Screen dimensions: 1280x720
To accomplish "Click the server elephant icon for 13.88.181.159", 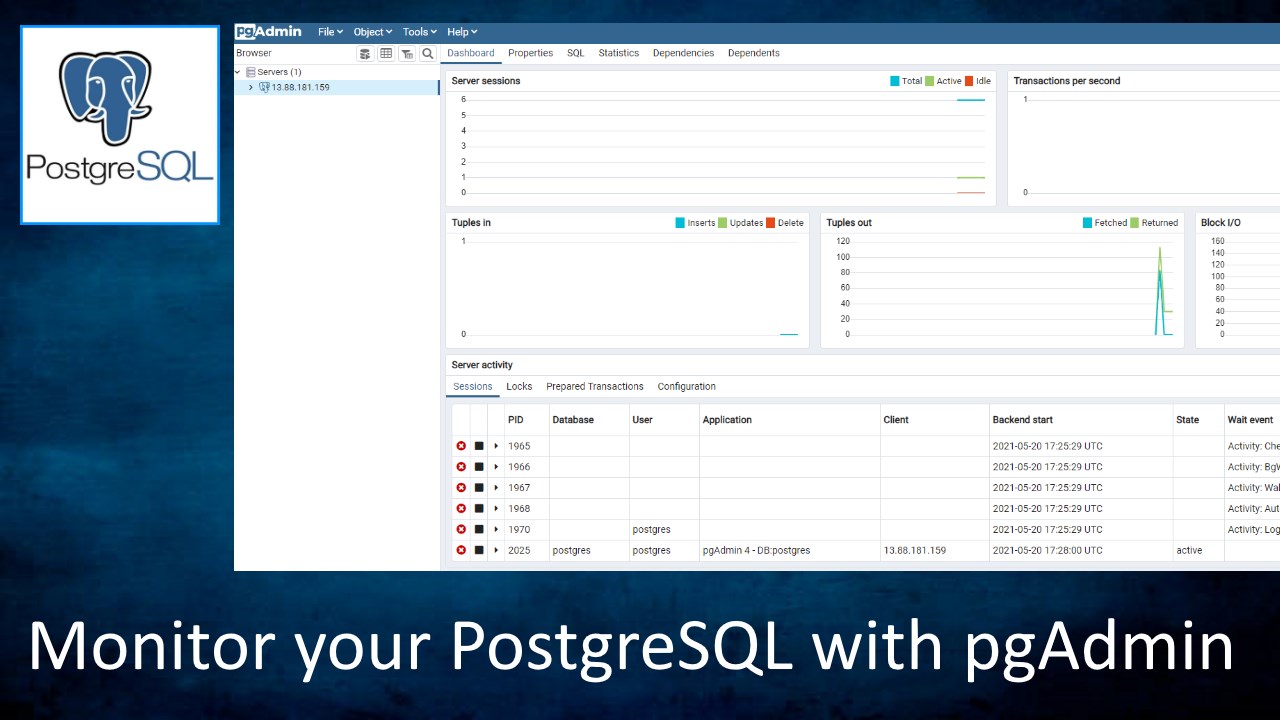I will [x=264, y=87].
